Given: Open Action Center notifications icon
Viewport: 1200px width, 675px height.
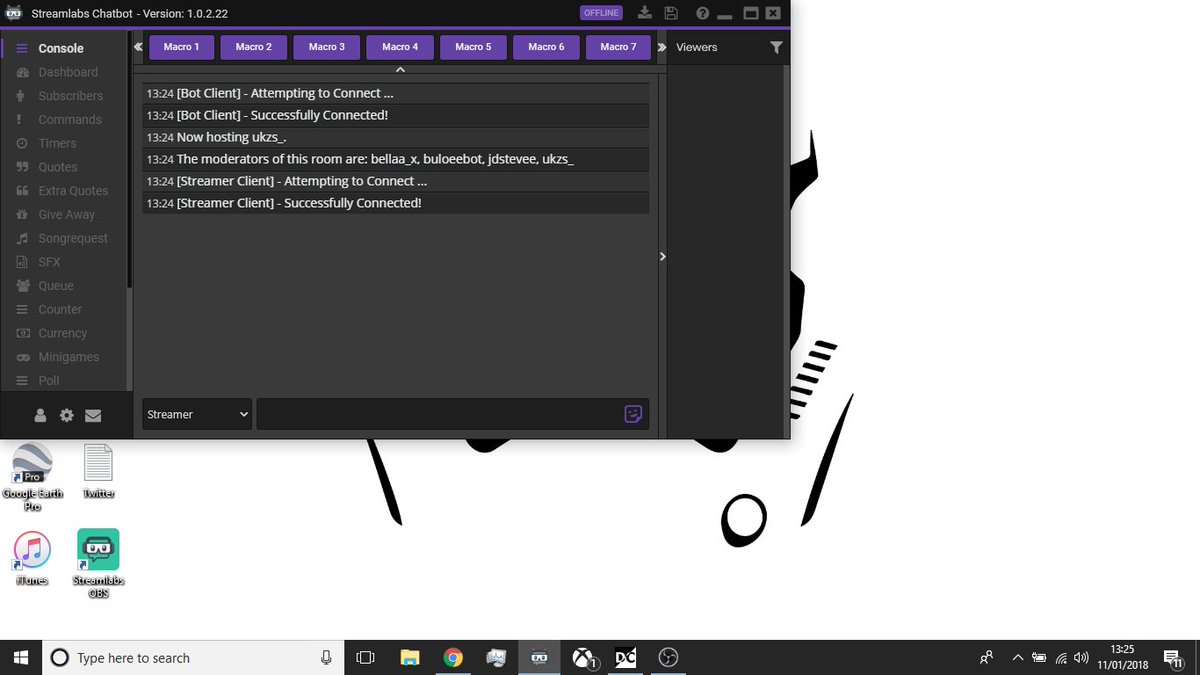Looking at the screenshot, I should [1173, 658].
